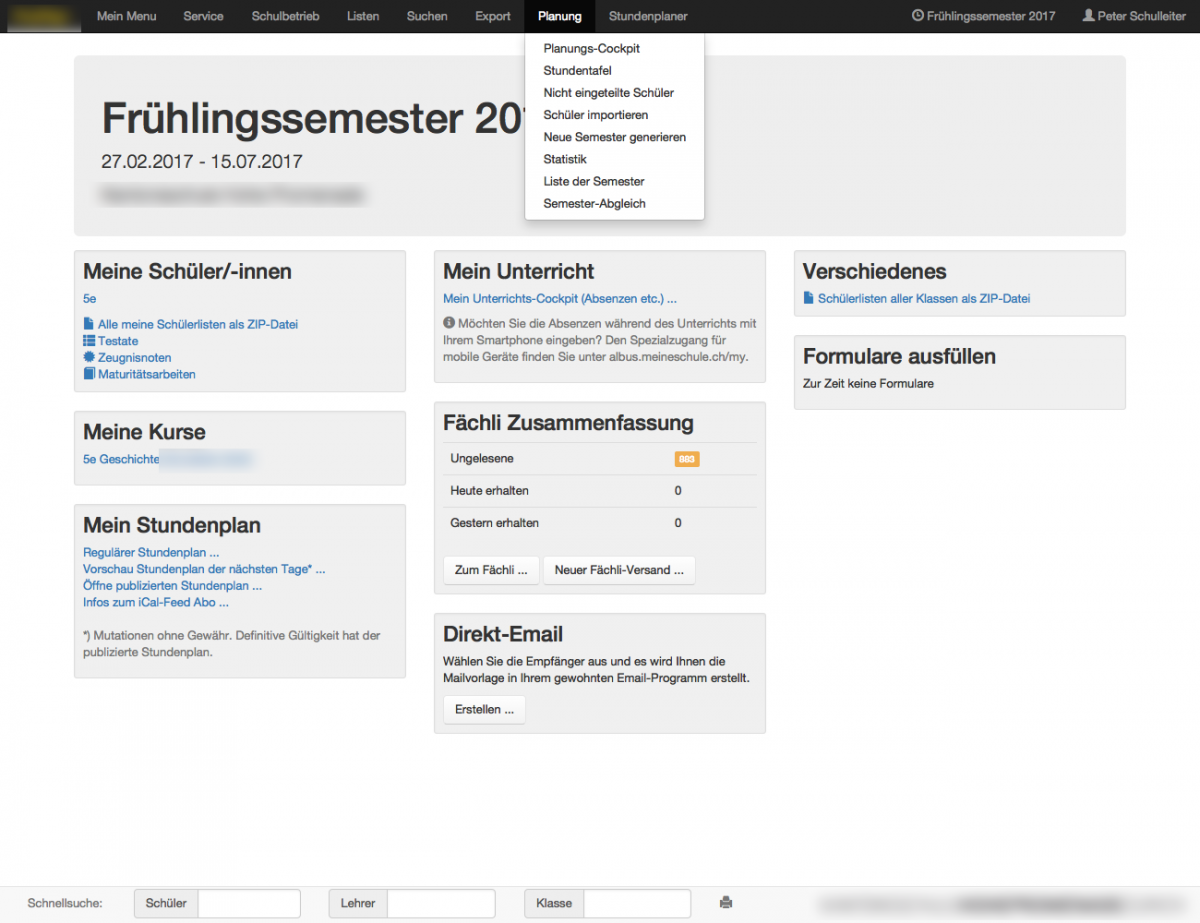Click the Zum Fächli button
Screen dimensions: 1200x923
click(x=491, y=570)
